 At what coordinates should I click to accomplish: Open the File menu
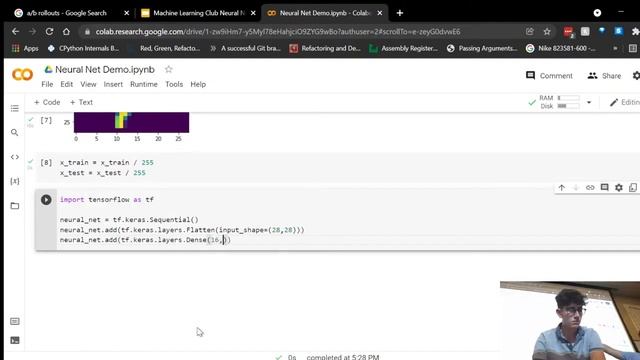[47, 84]
